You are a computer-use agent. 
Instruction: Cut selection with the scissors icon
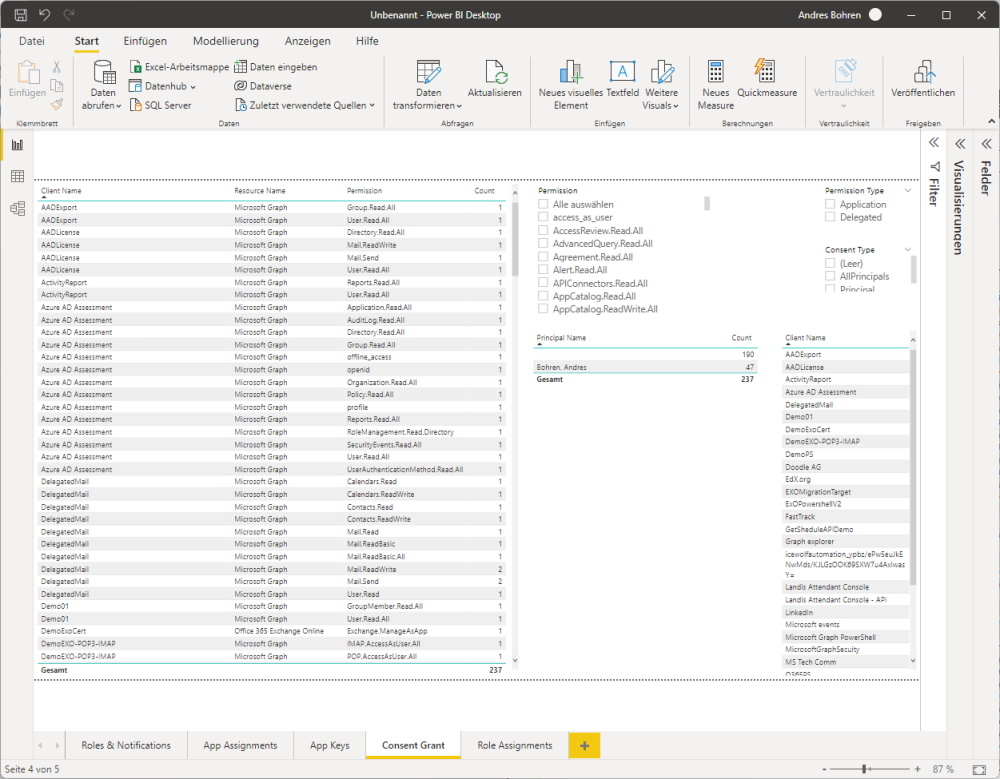[57, 66]
